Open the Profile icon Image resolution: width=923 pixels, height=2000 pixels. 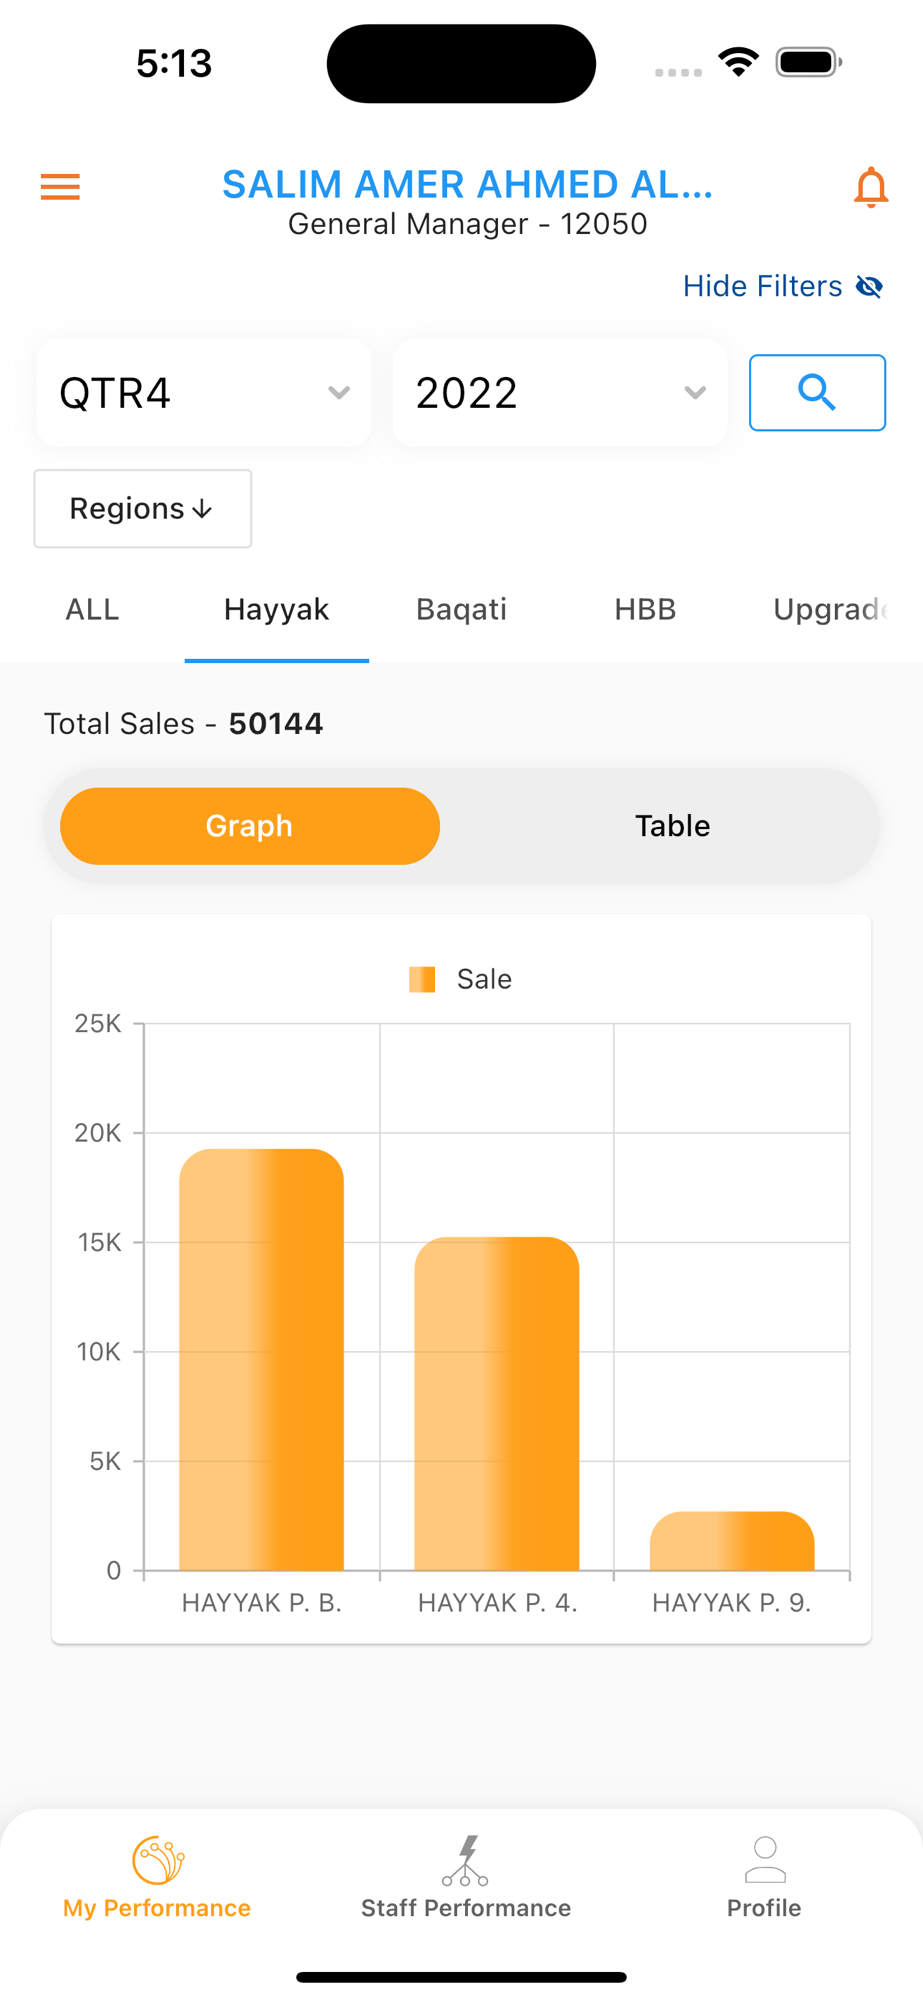point(765,1860)
